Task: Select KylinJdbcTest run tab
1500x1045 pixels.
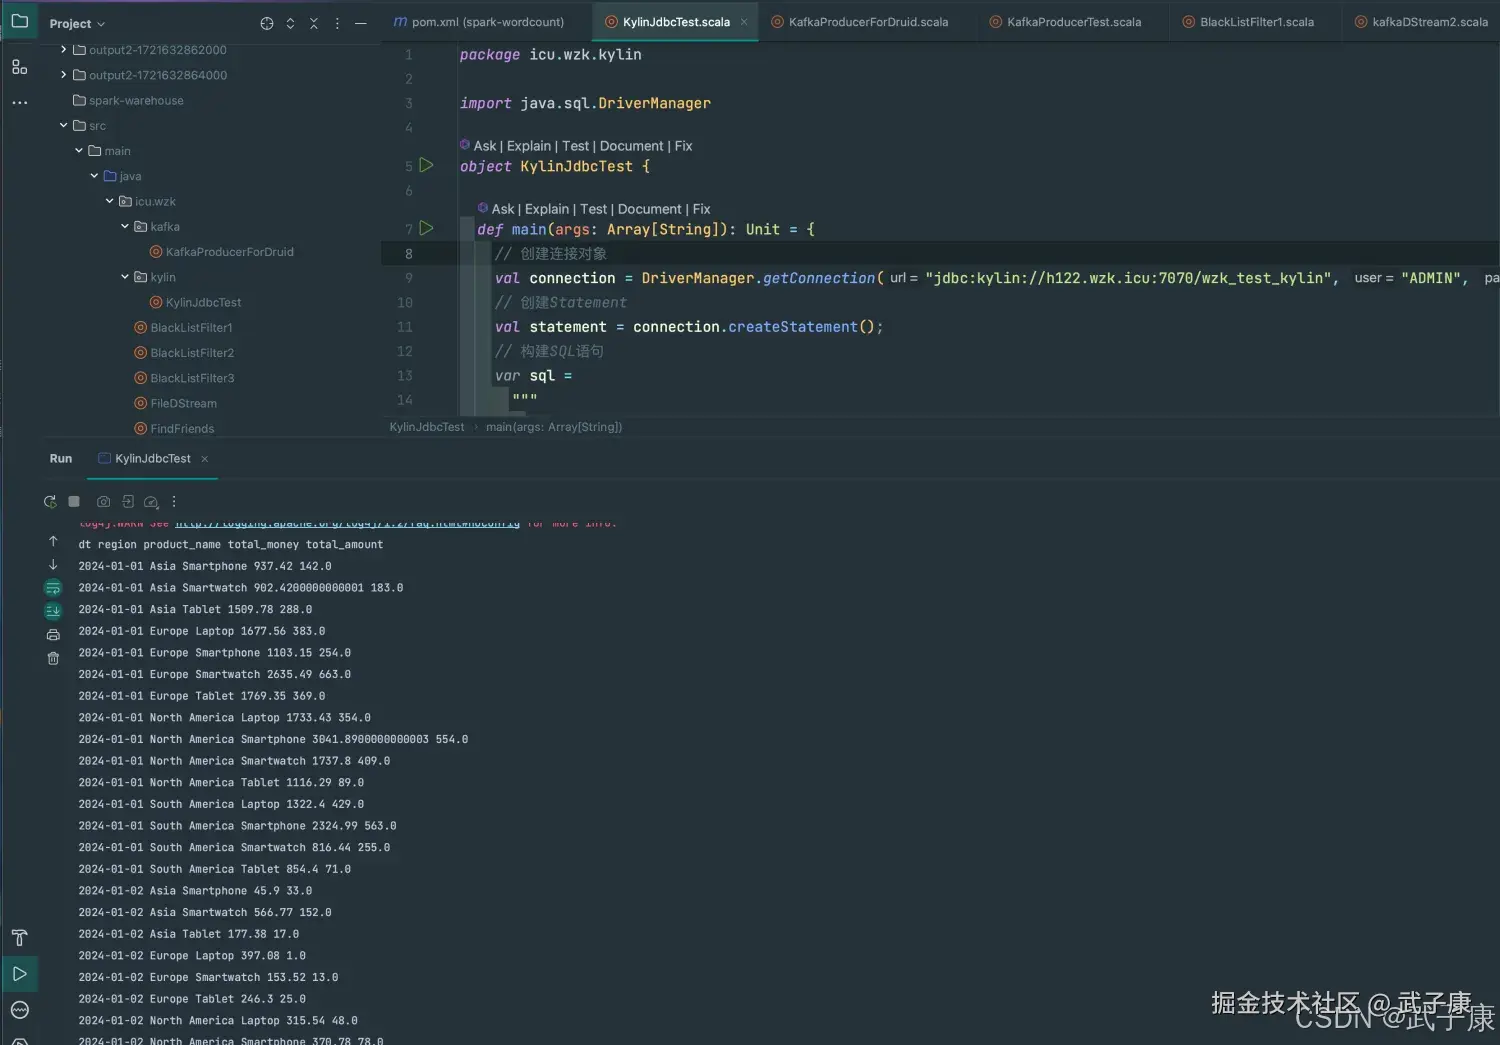Action: tap(152, 458)
